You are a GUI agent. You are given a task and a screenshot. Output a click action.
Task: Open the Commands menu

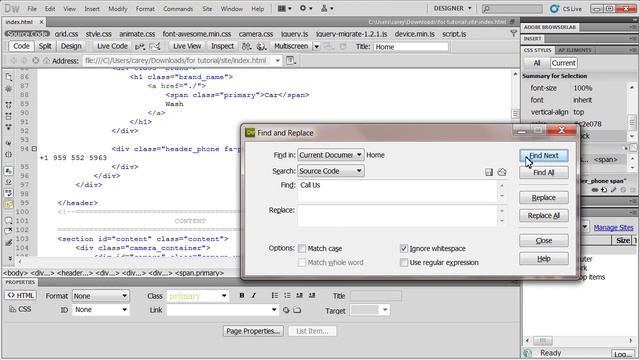pyautogui.click(x=178, y=9)
